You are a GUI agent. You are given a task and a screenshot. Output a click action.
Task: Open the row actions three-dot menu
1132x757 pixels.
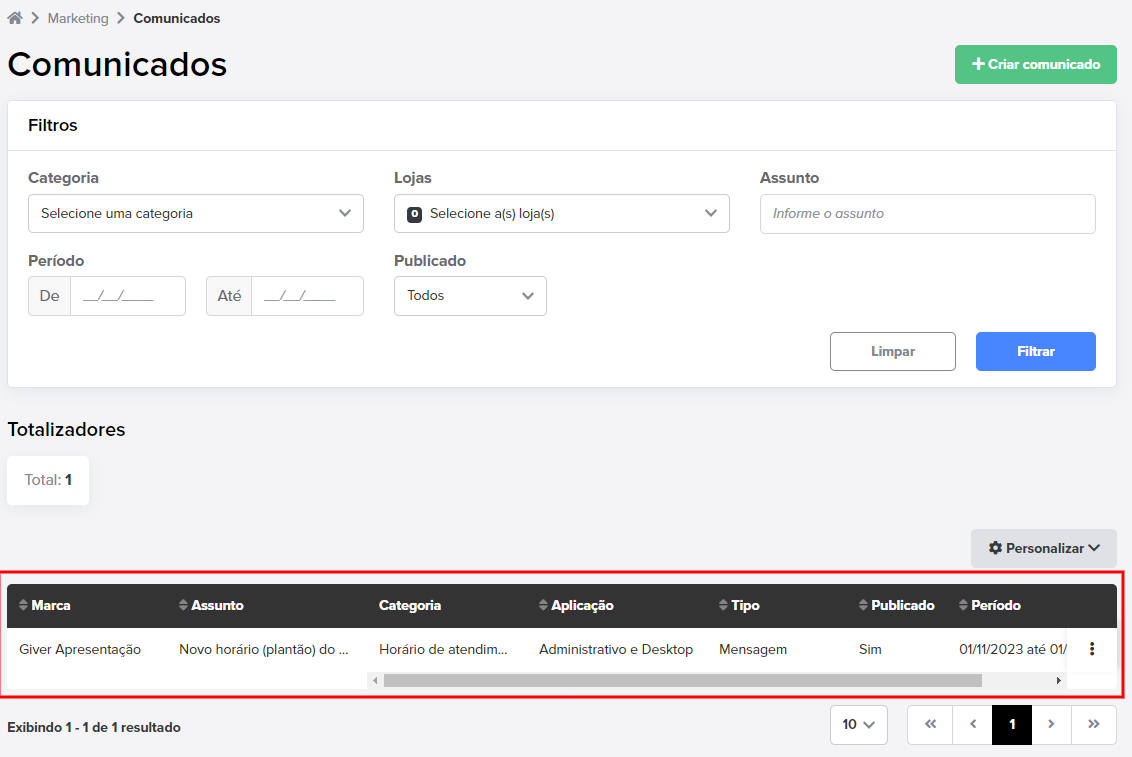1092,649
